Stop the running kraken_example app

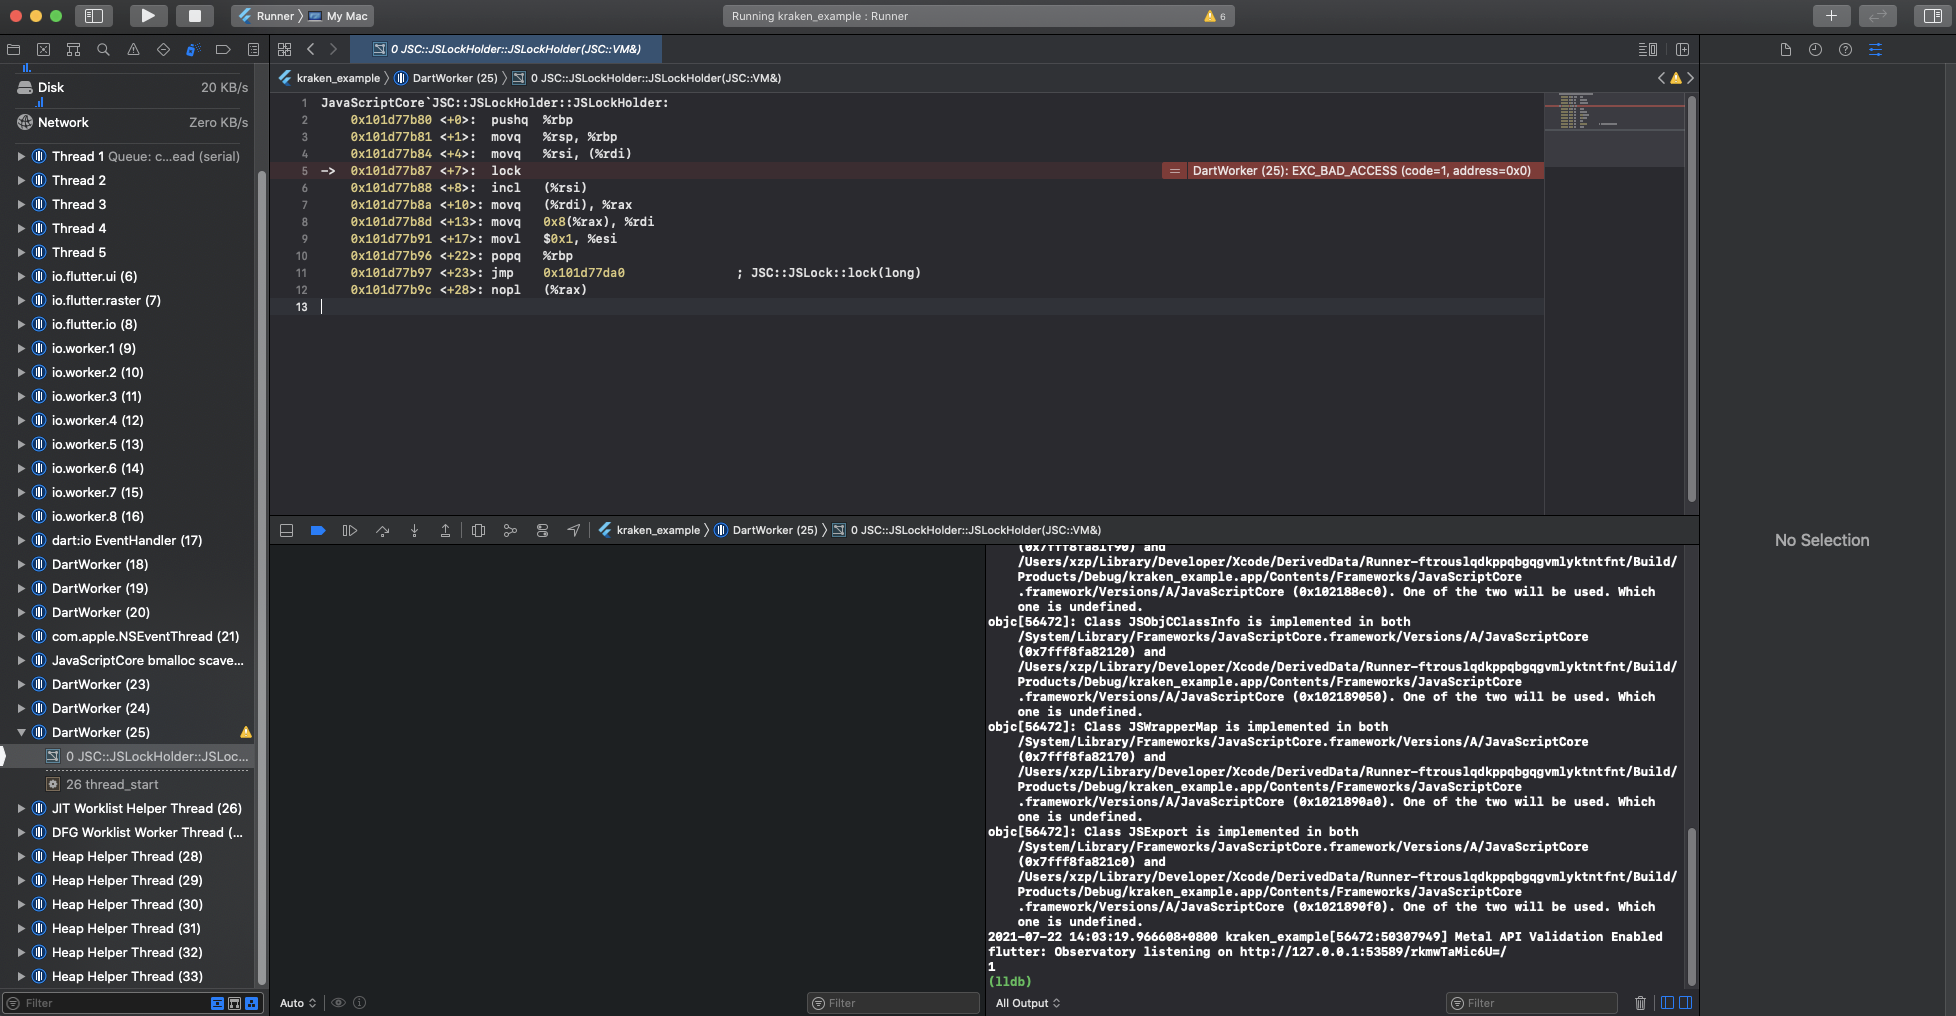coord(195,16)
